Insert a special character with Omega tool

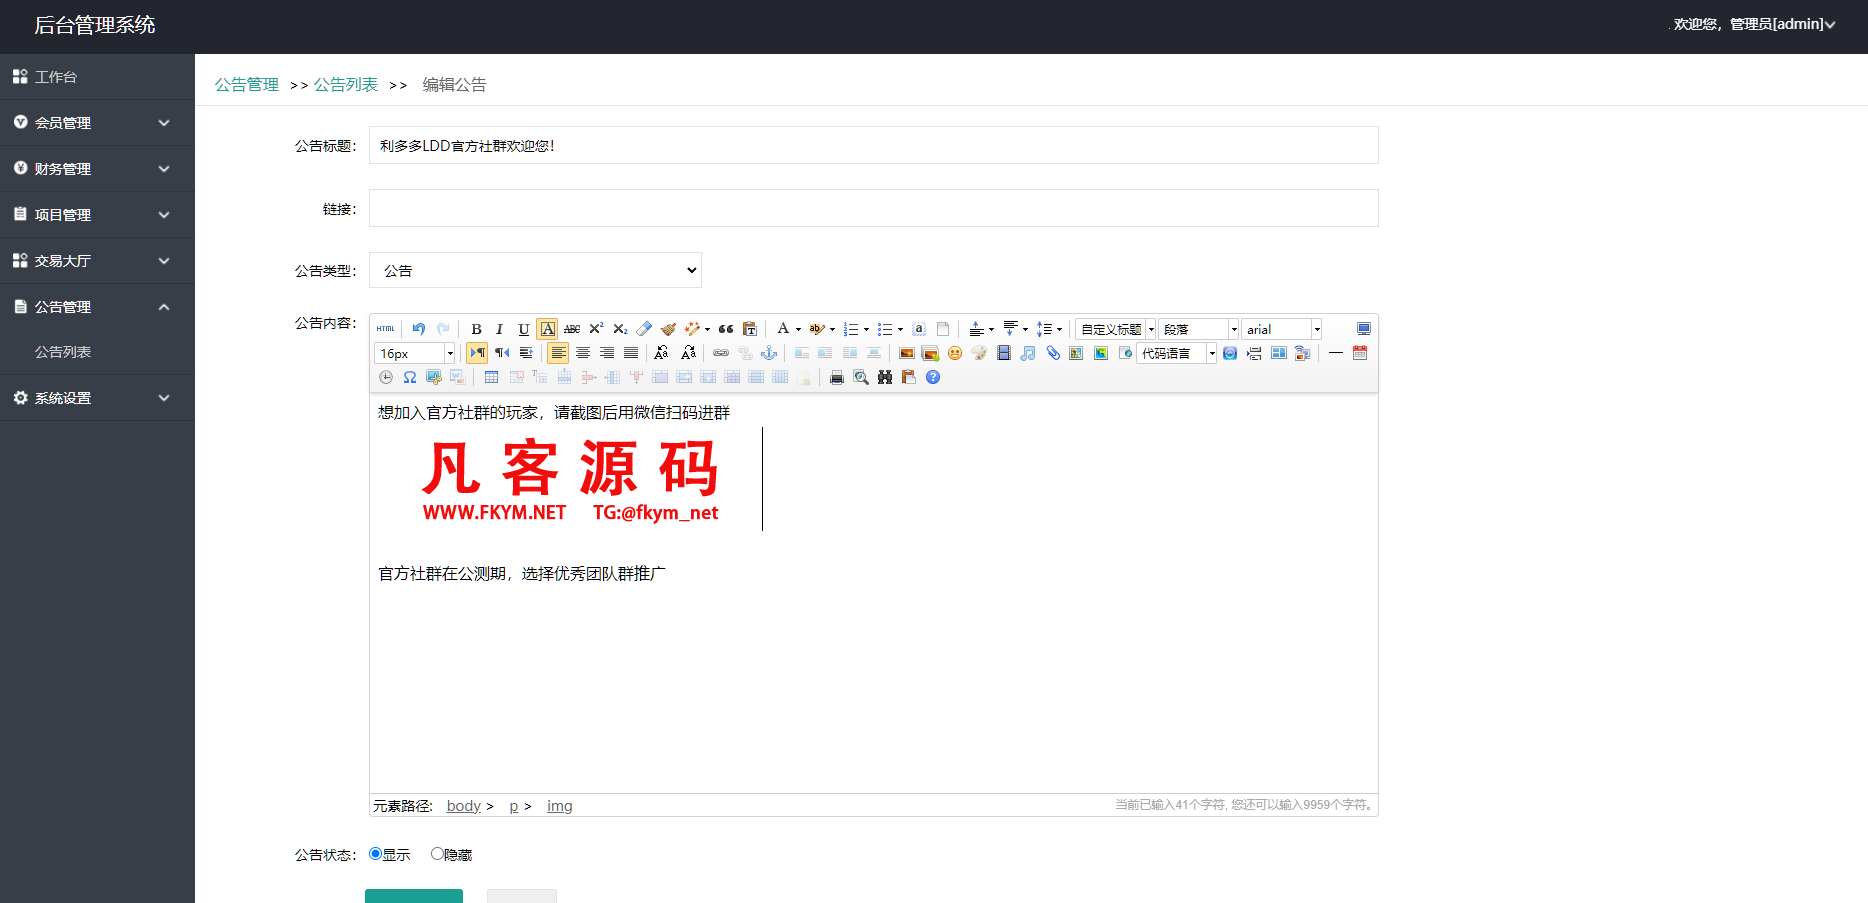tap(409, 377)
